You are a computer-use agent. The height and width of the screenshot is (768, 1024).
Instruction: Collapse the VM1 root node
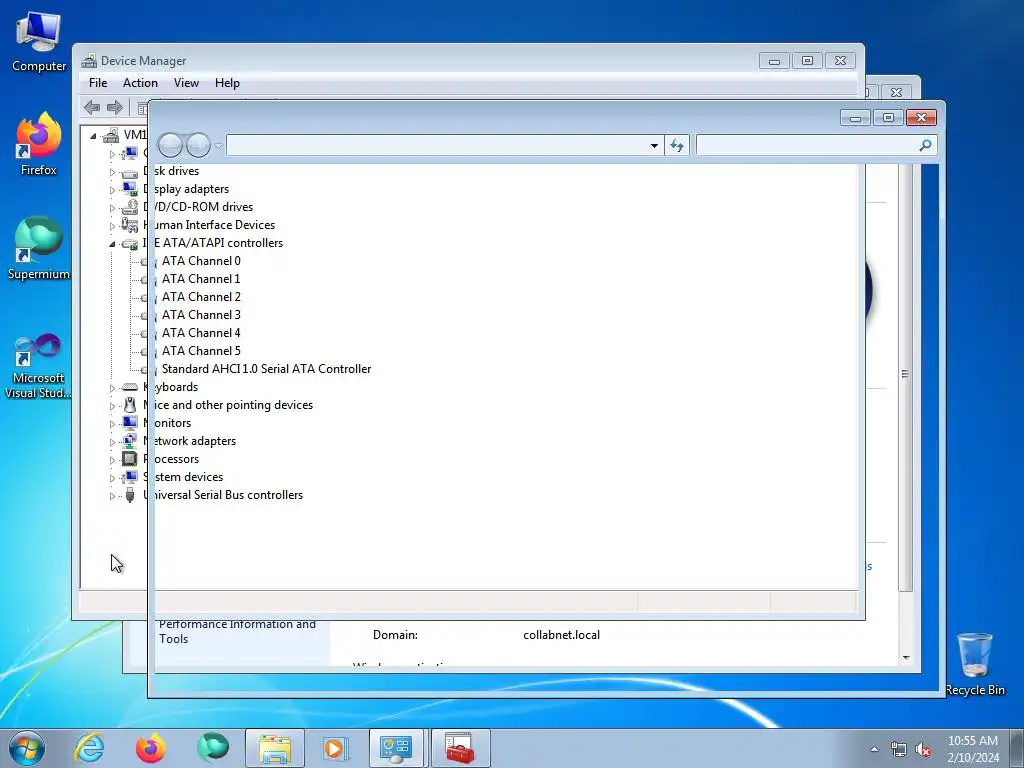coord(93,136)
